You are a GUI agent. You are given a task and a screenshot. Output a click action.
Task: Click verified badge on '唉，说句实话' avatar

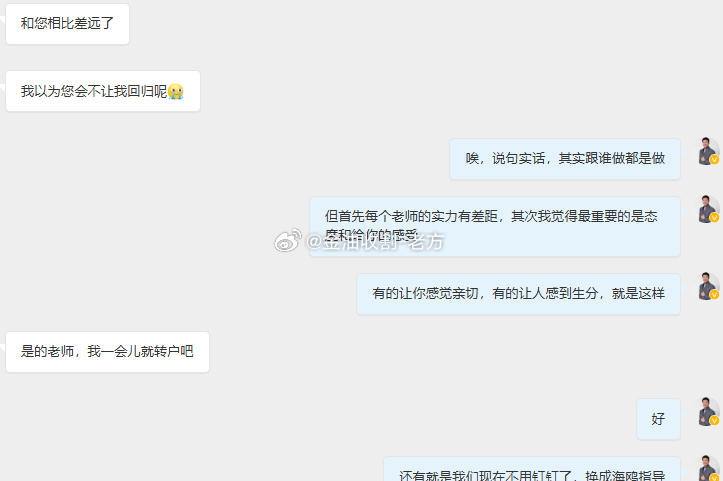pos(714,160)
